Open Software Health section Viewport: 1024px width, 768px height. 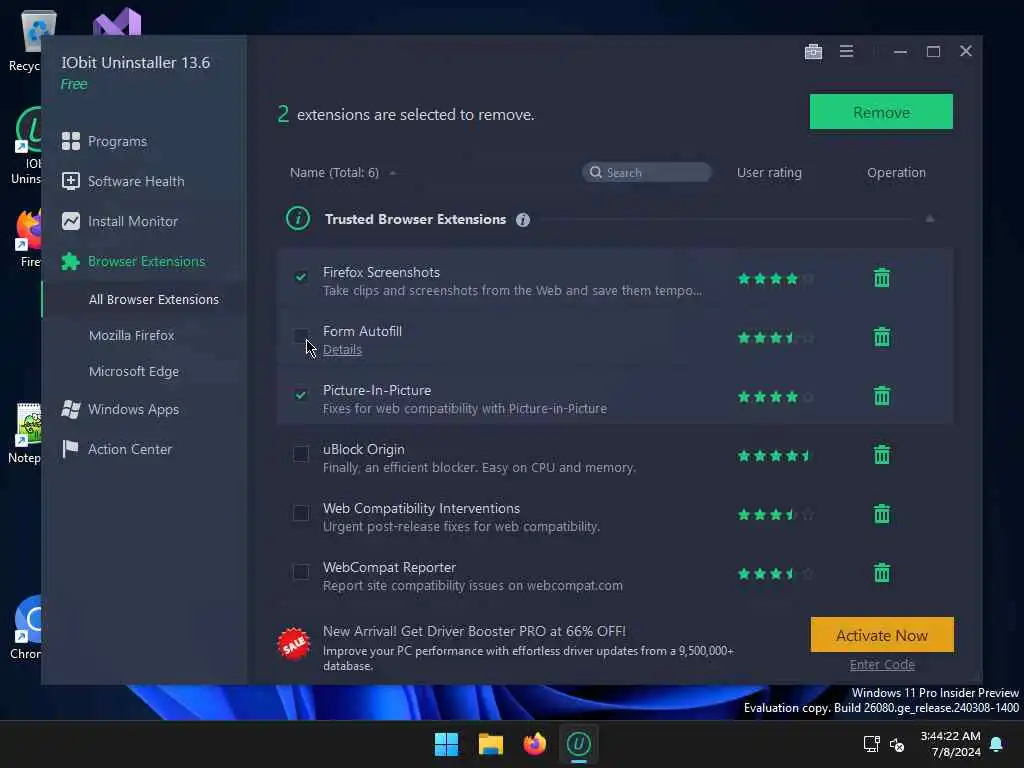click(x=136, y=181)
